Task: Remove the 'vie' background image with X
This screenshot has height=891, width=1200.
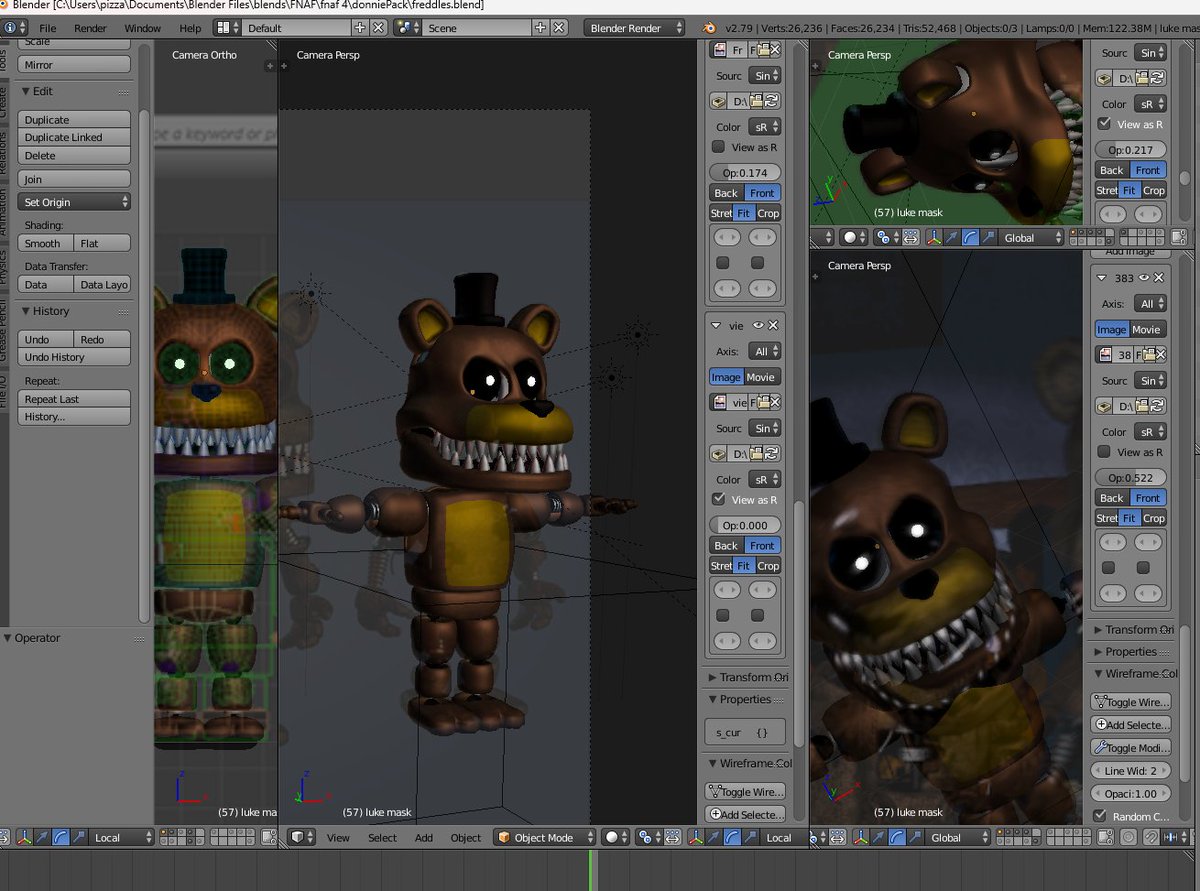Action: 773,325
